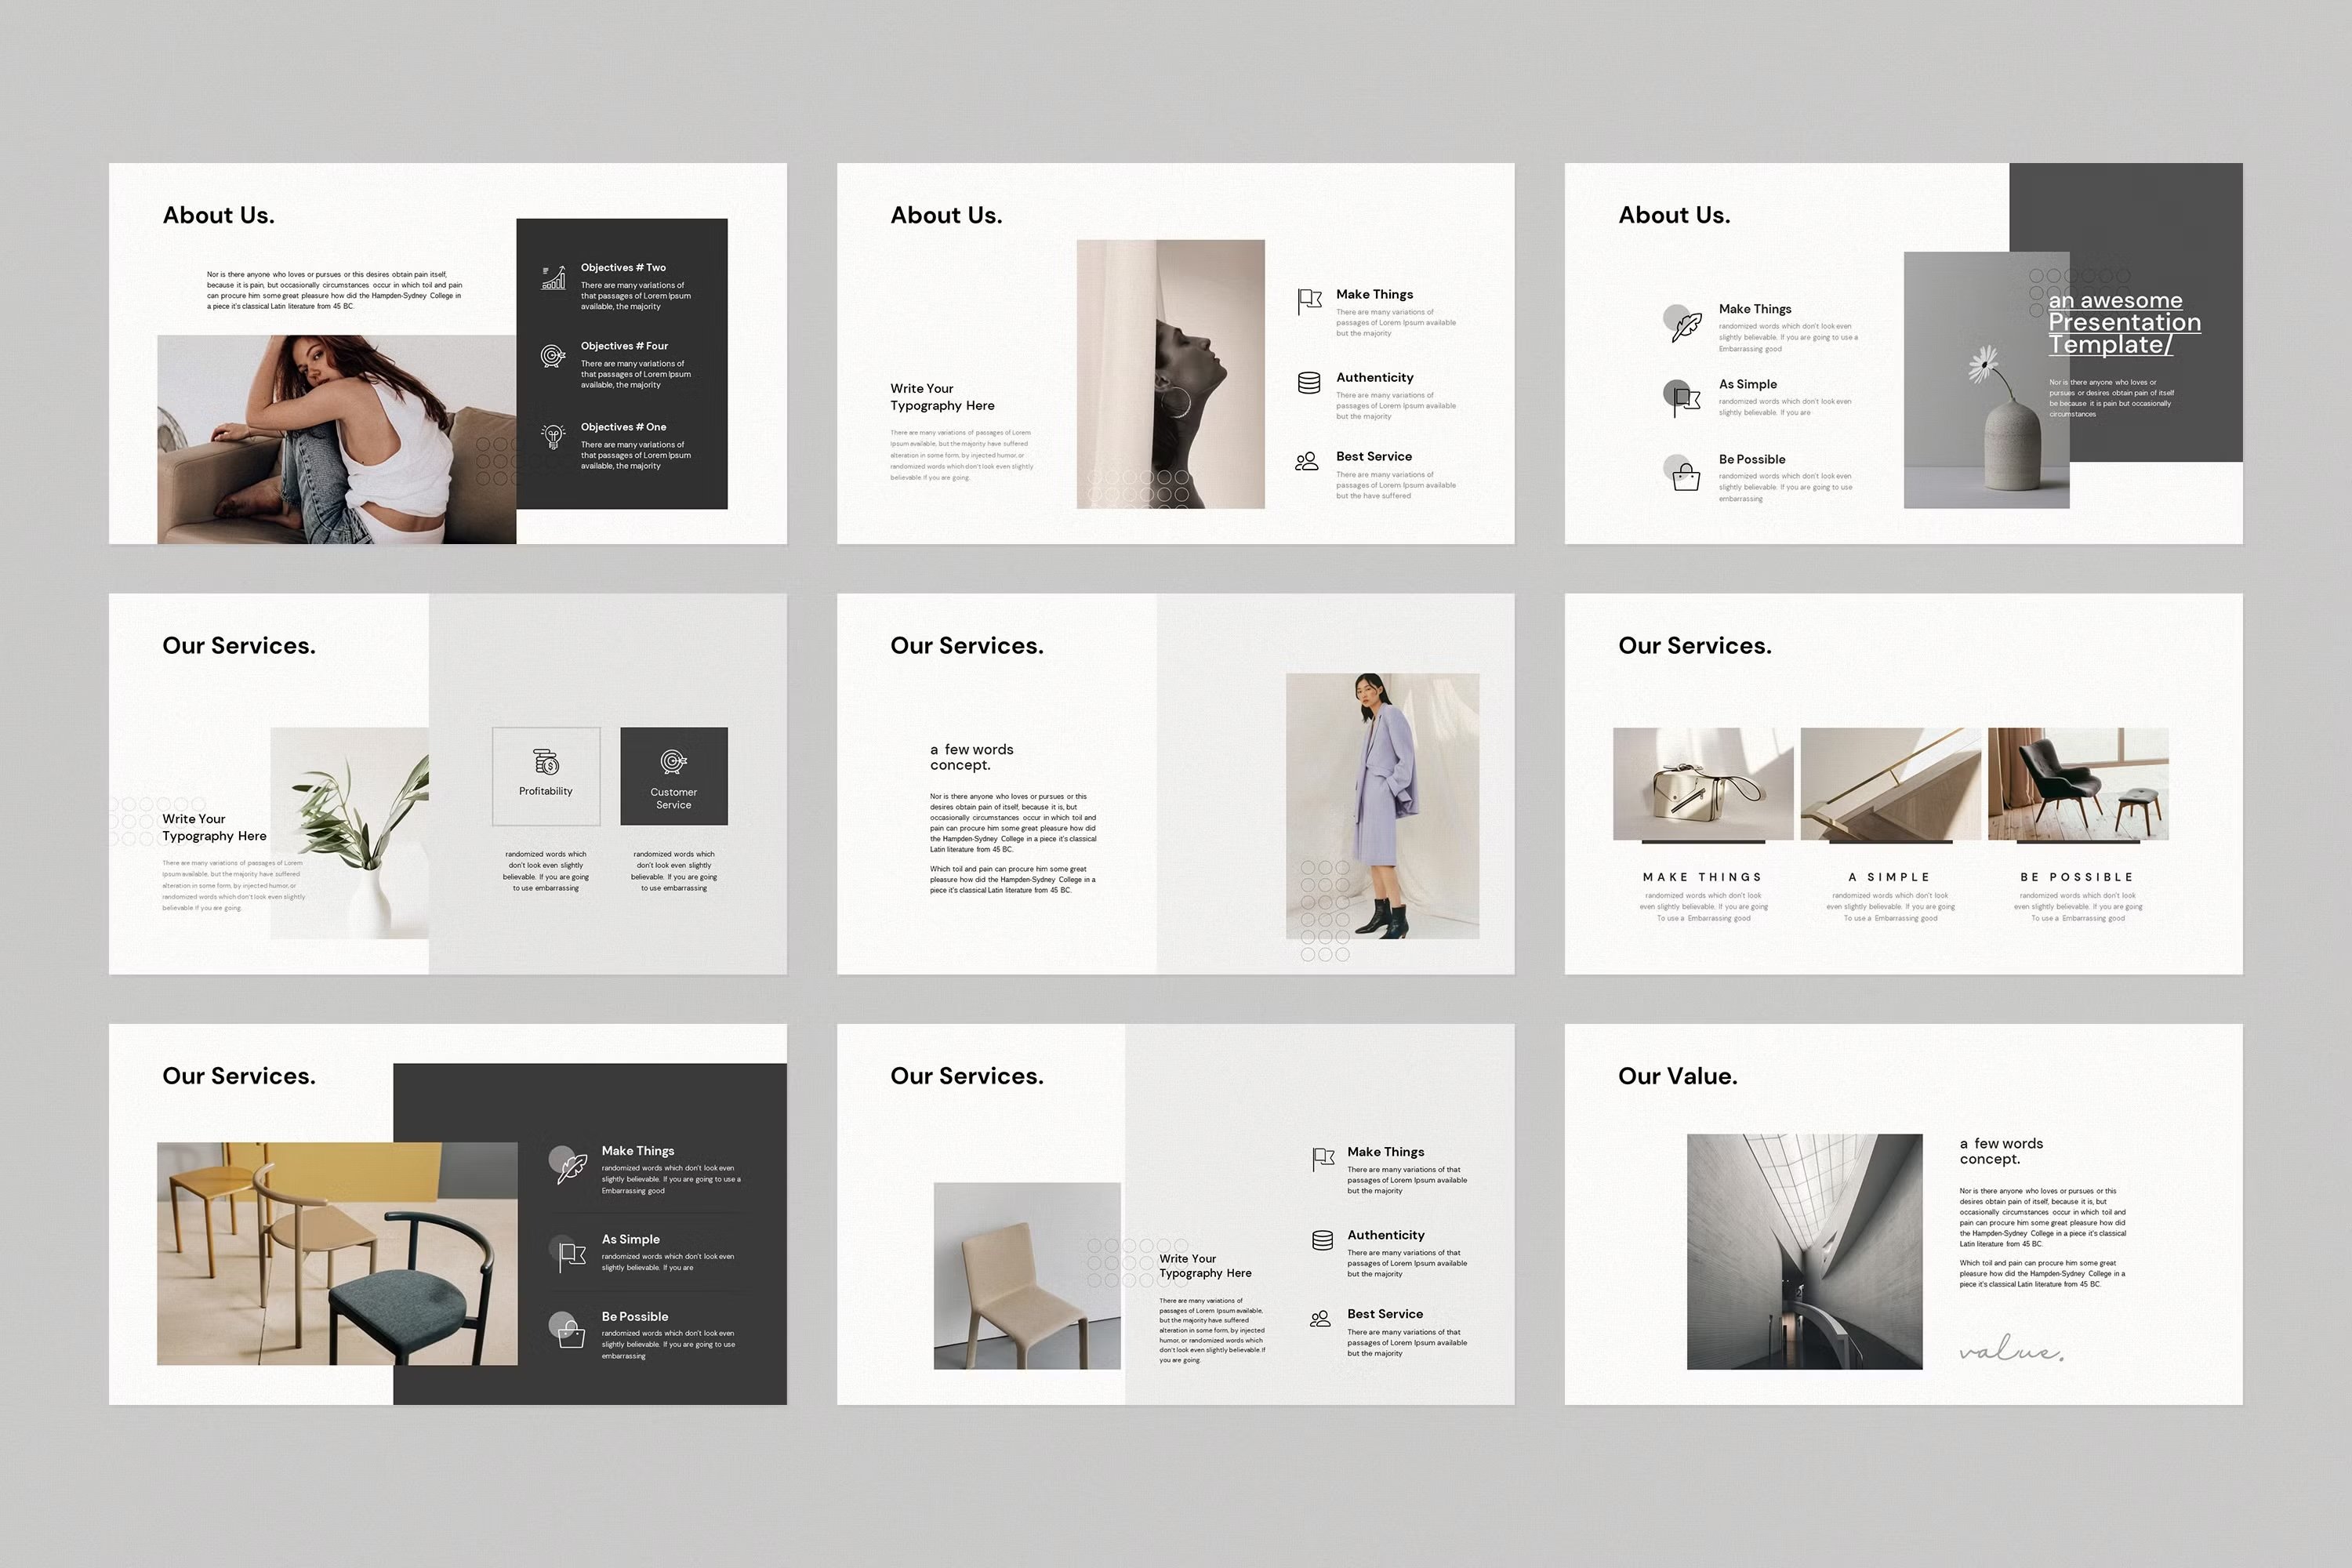Click the Best Service people icon on the beige chair slide
Viewport: 2352px width, 1568px height.
1320,1319
